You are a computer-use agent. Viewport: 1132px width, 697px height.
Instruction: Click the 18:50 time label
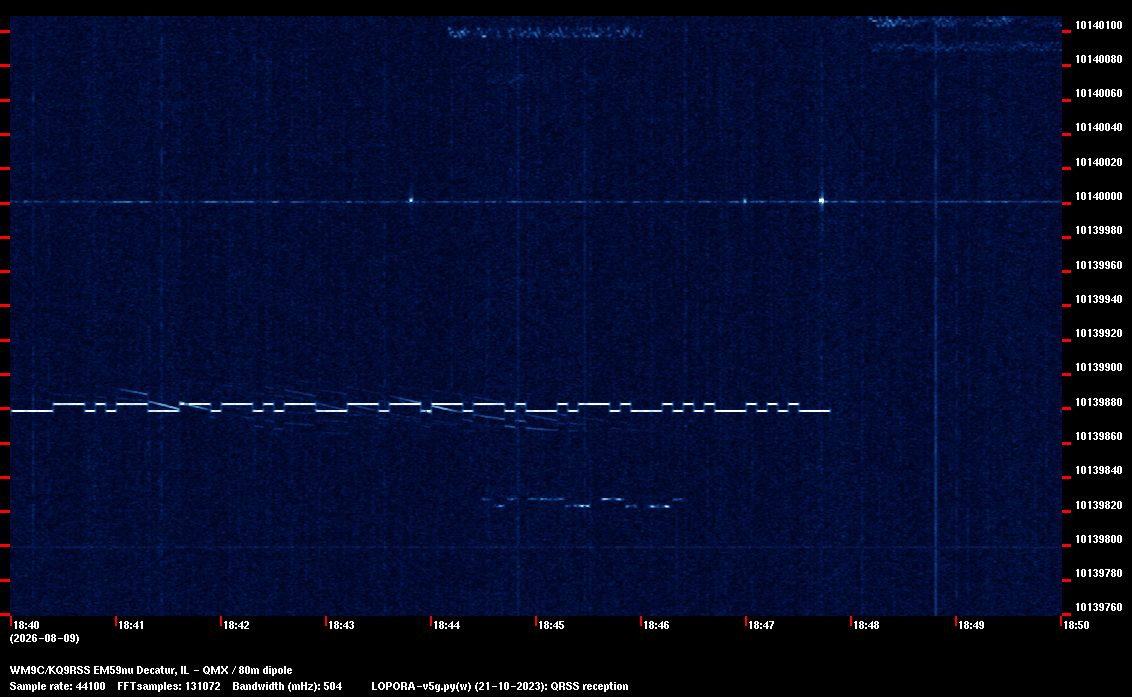click(x=1076, y=625)
